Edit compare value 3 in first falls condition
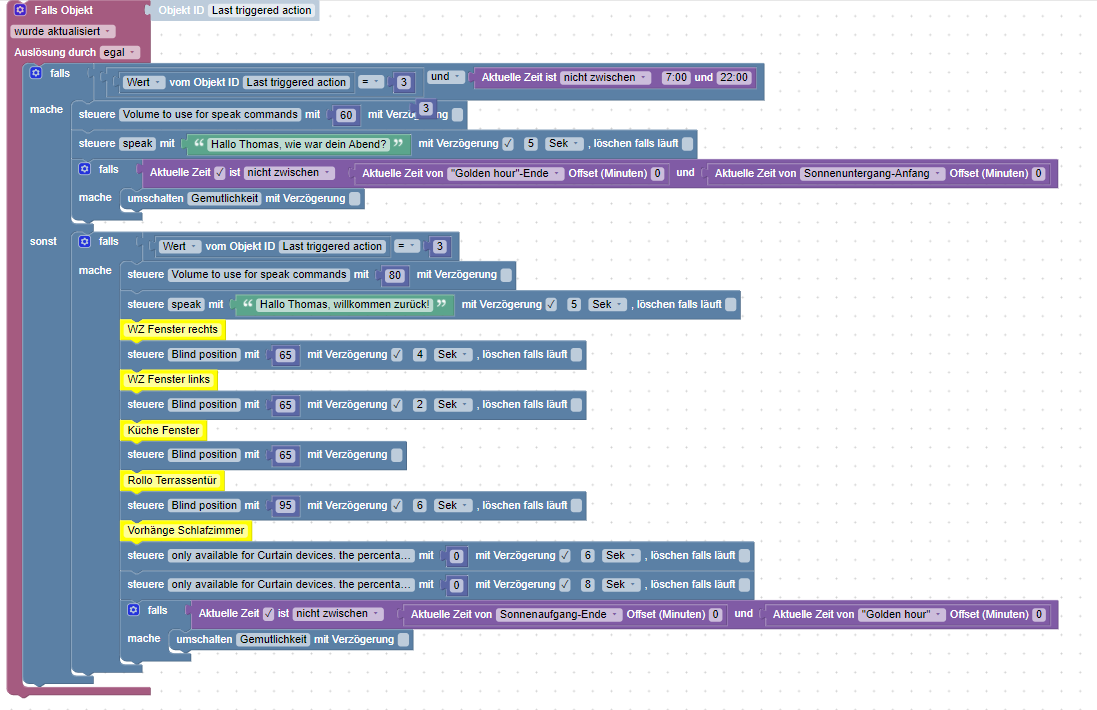The image size is (1097, 710). coord(404,83)
